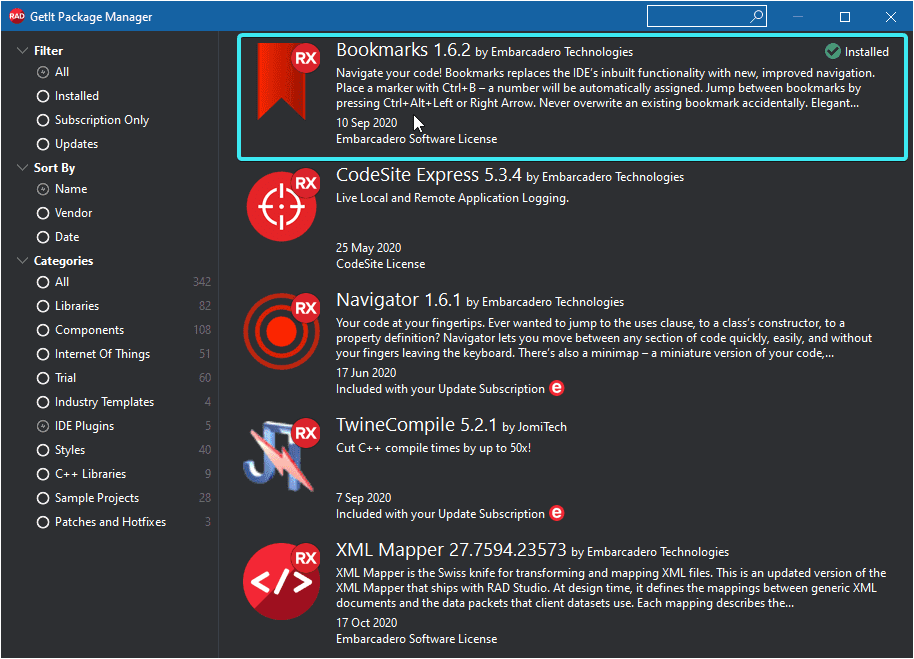Image resolution: width=914 pixels, height=659 pixels.
Task: Select the Subscription Only filter
Action: coord(93,120)
